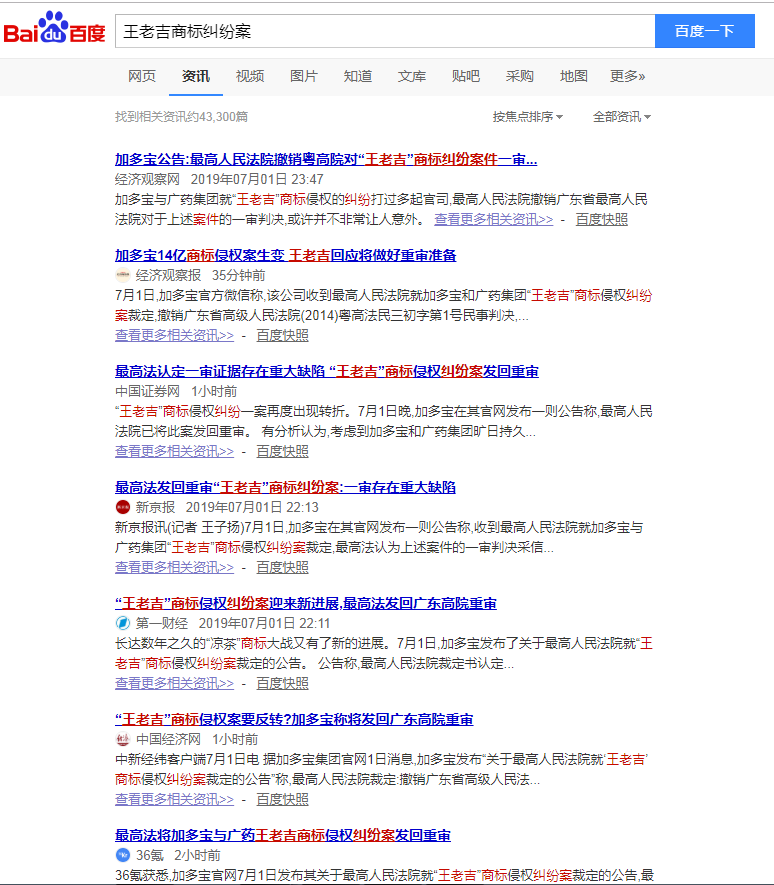Open the 加多宝14亿商标侵权案生变 headline

(x=285, y=255)
